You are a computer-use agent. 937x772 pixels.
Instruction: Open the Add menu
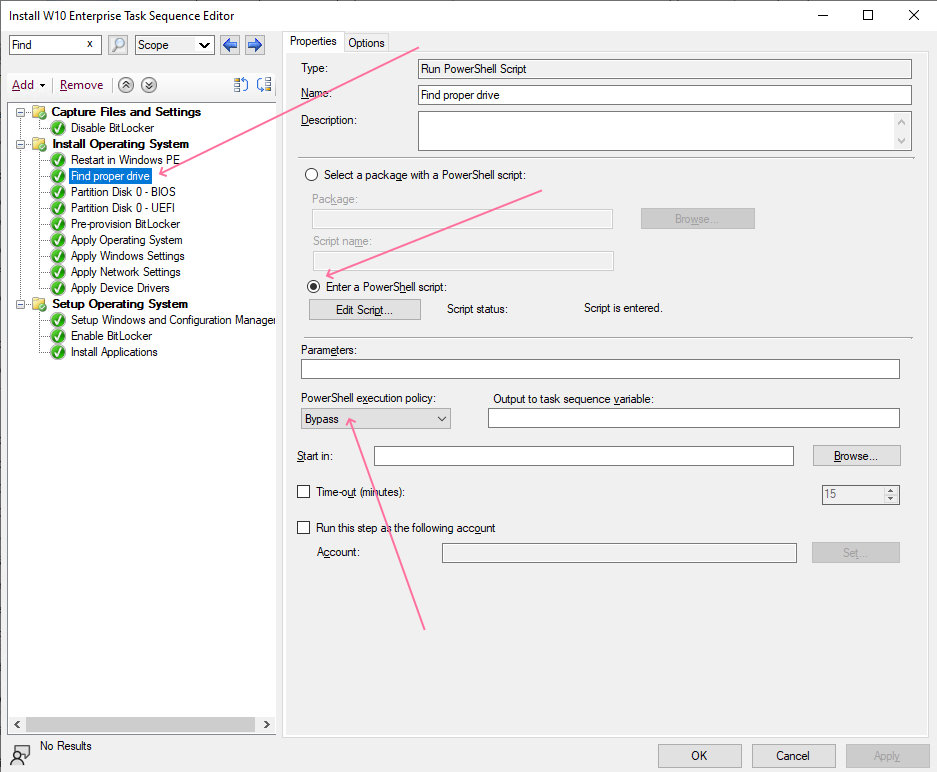[28, 85]
